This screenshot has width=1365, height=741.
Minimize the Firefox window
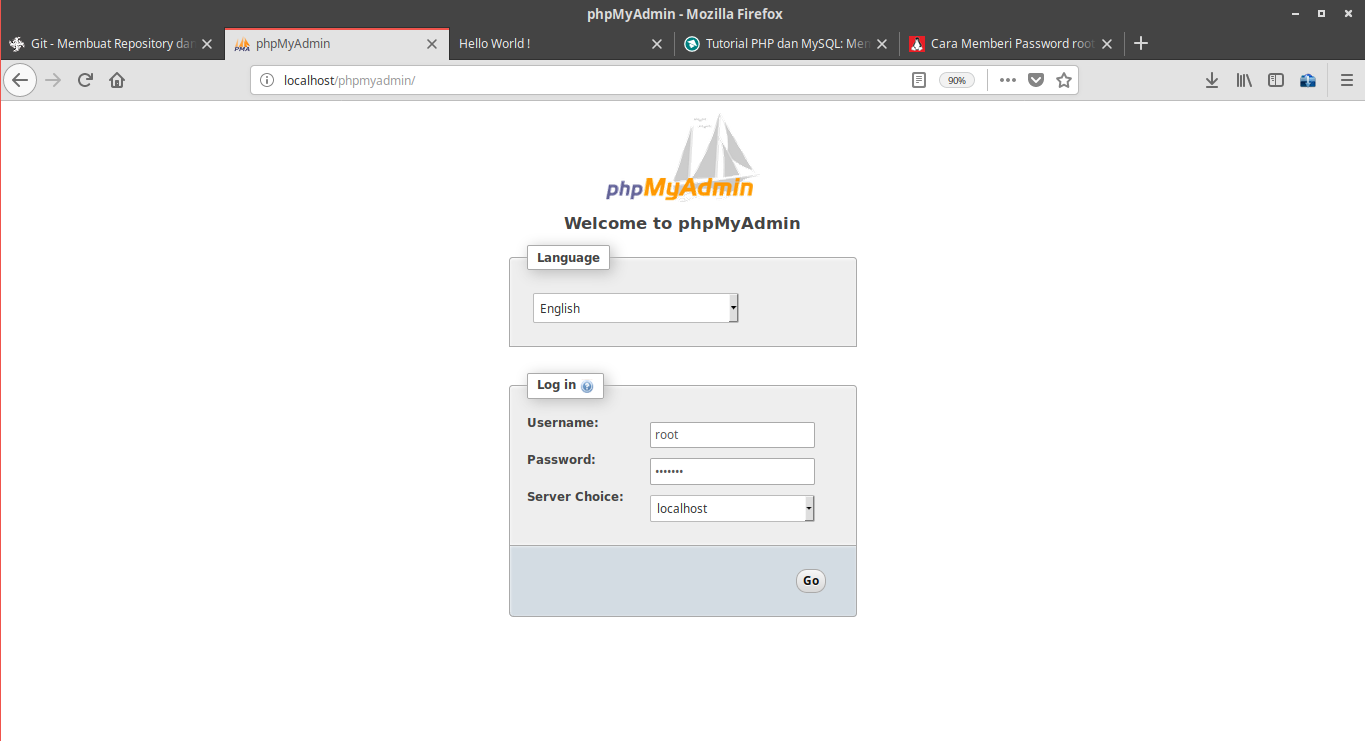(1294, 14)
